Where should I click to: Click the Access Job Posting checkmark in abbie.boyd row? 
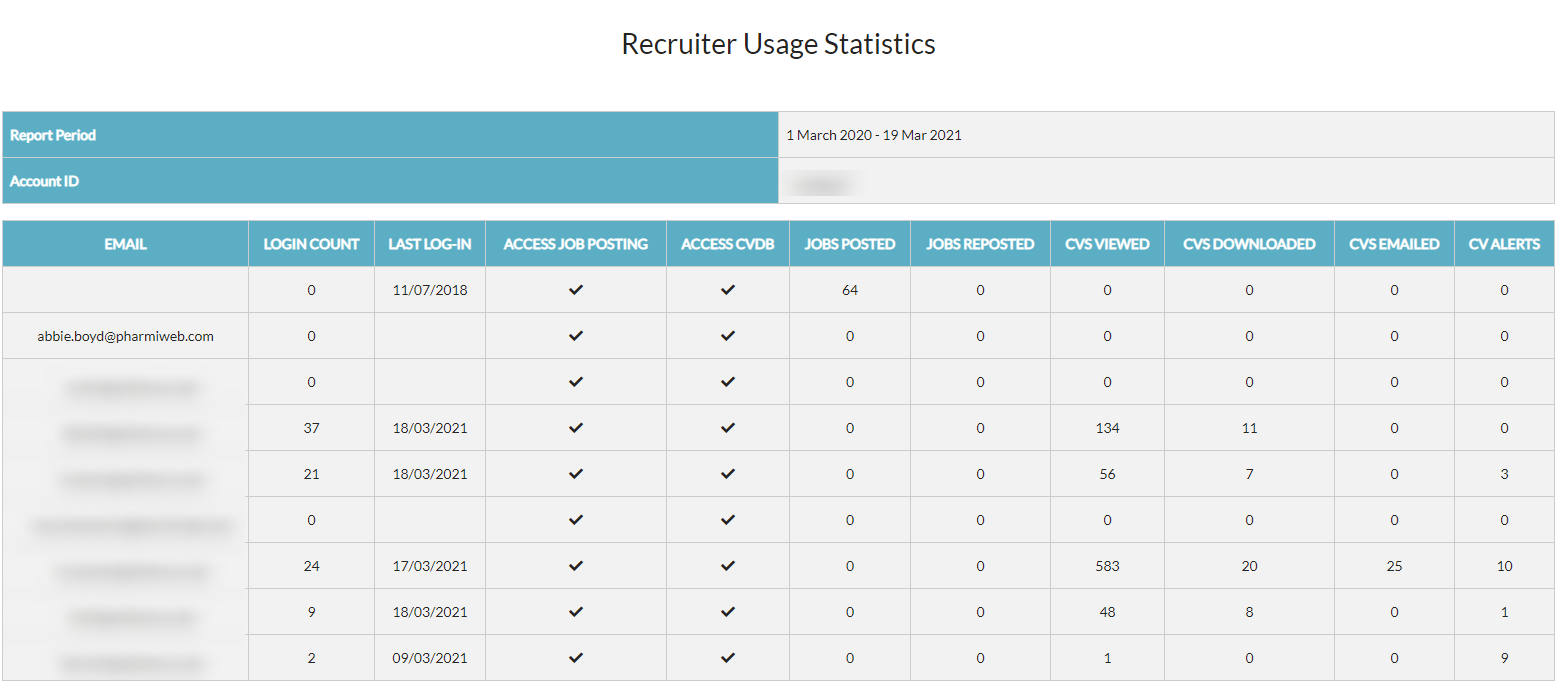coord(575,336)
